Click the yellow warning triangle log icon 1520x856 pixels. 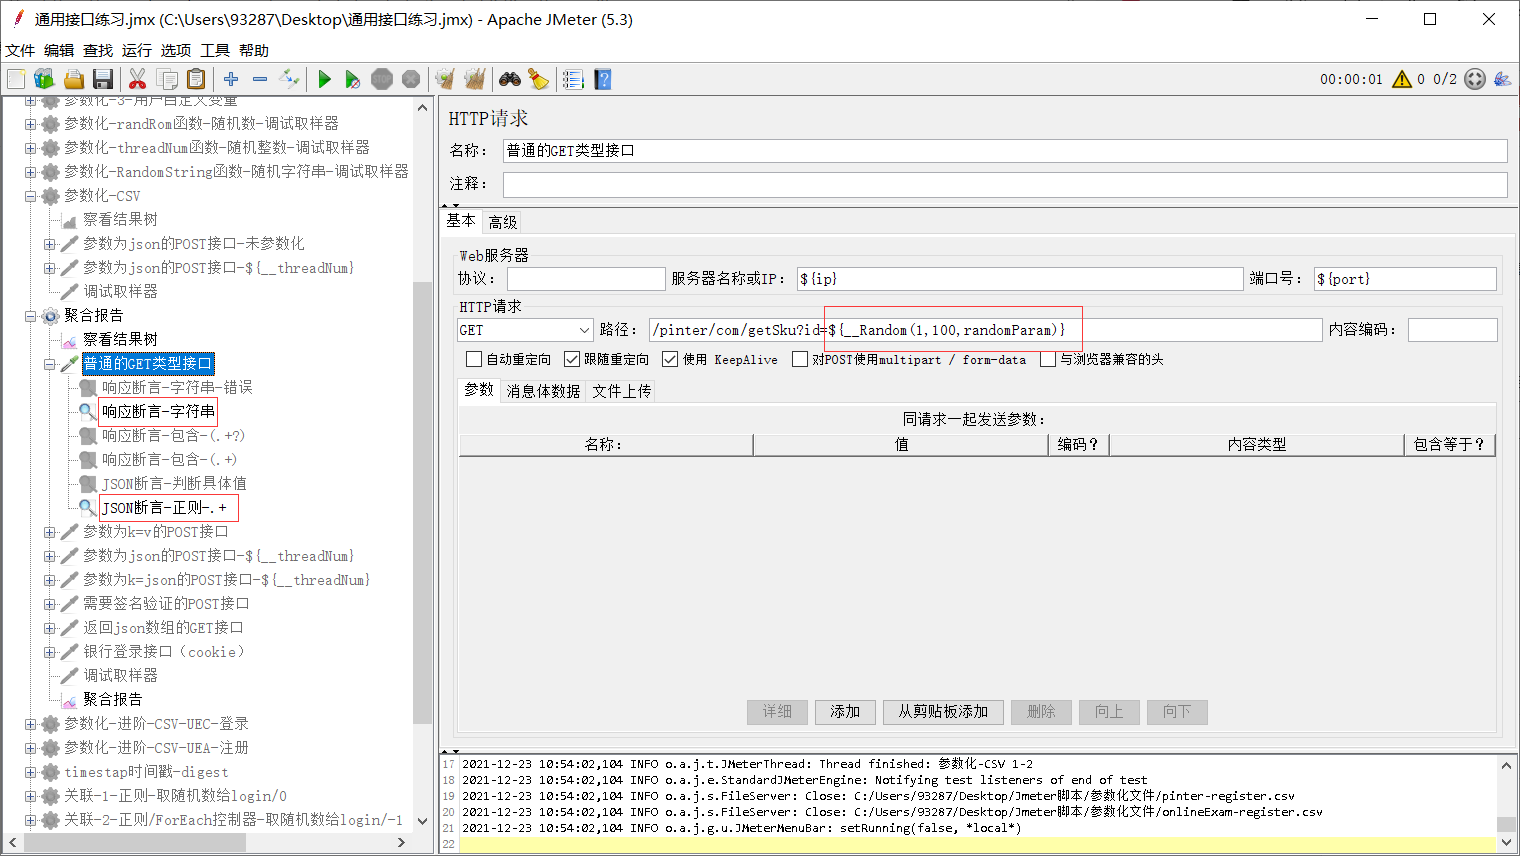pyautogui.click(x=1402, y=79)
